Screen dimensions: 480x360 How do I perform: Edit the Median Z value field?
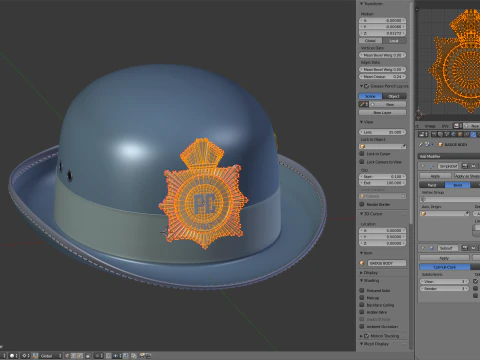382,33
